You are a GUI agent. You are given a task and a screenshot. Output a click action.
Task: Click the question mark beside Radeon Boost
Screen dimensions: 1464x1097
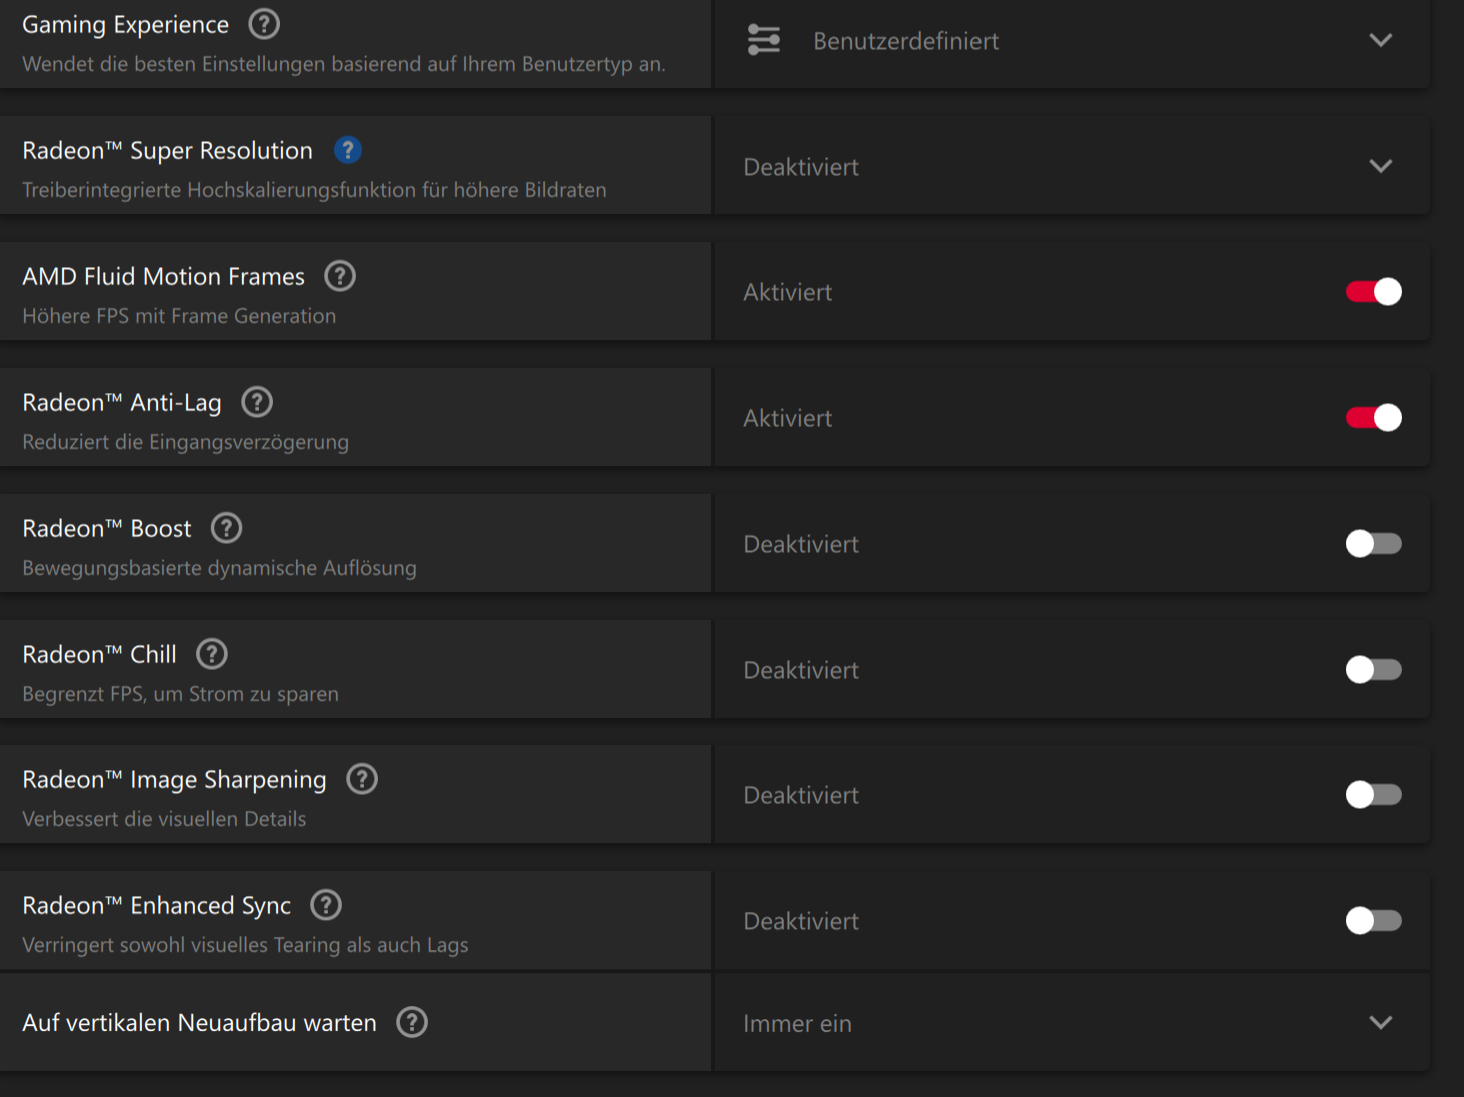click(227, 528)
